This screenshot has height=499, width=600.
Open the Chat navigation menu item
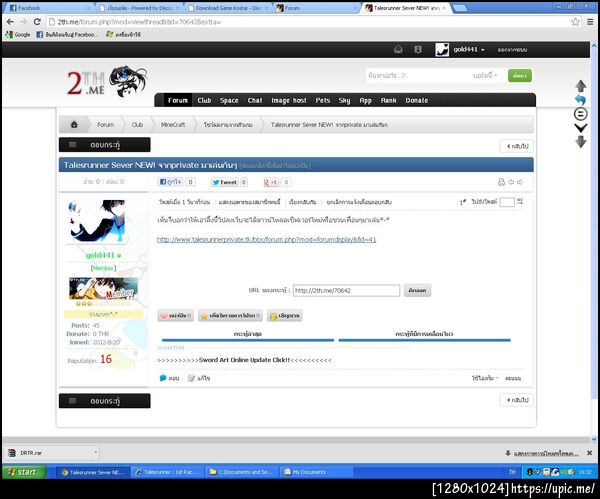pos(255,100)
